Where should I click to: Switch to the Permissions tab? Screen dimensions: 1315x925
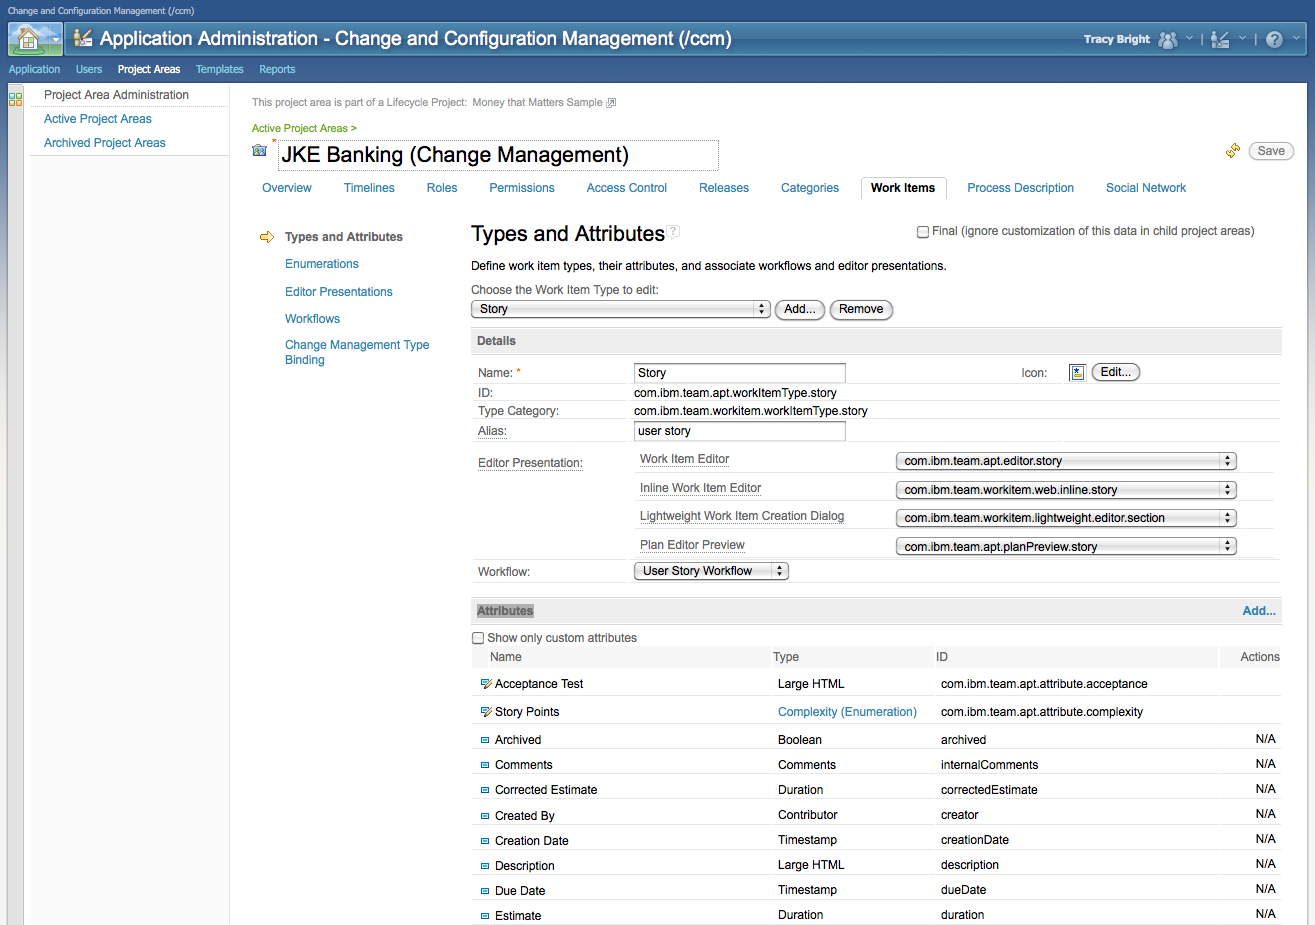pos(522,188)
